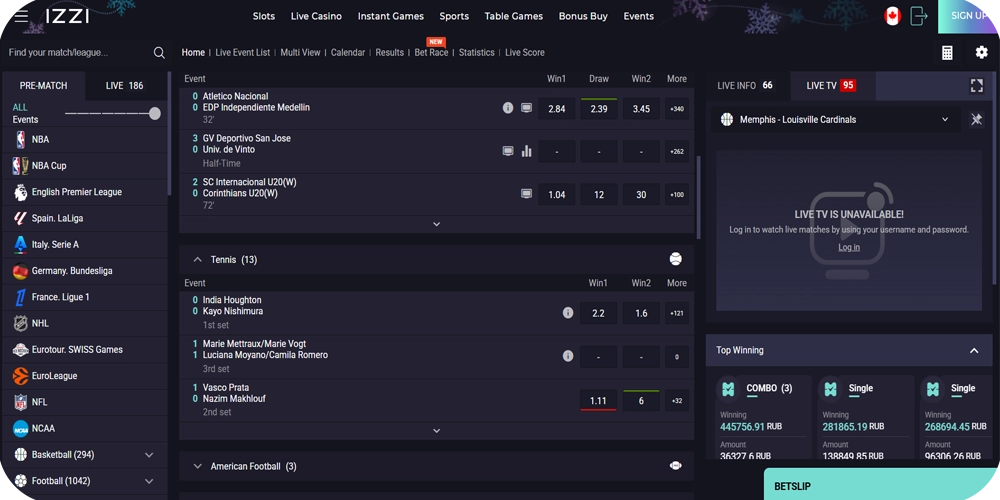Screen dimensions: 1000x500
Task: Click the football icon in American Football header
Action: 675,466
